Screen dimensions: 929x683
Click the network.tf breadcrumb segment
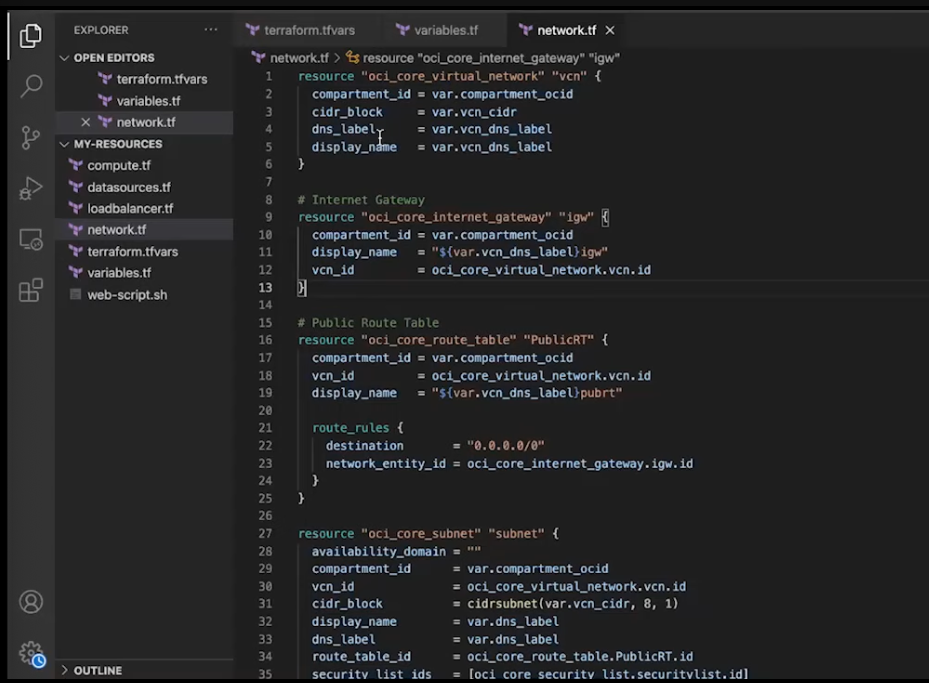point(298,58)
